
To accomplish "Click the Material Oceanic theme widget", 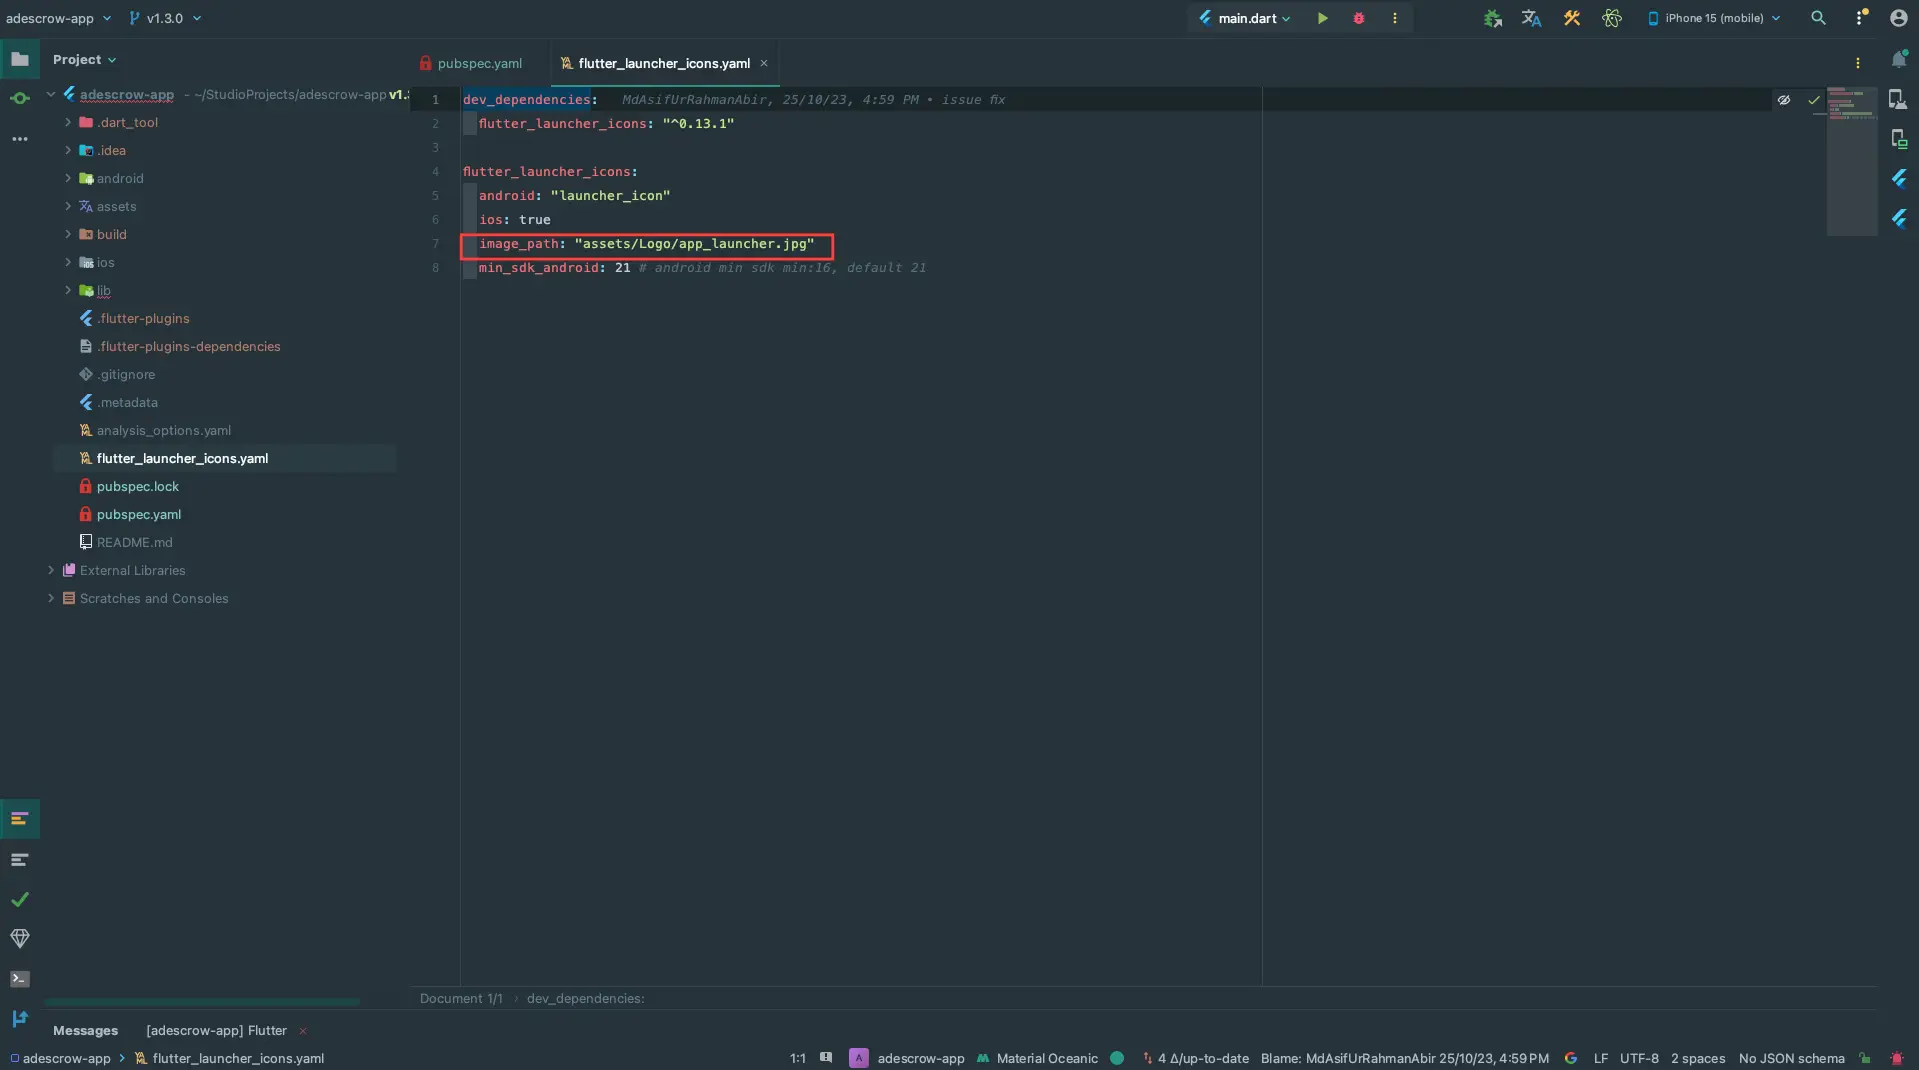I will pyautogui.click(x=1037, y=1058).
